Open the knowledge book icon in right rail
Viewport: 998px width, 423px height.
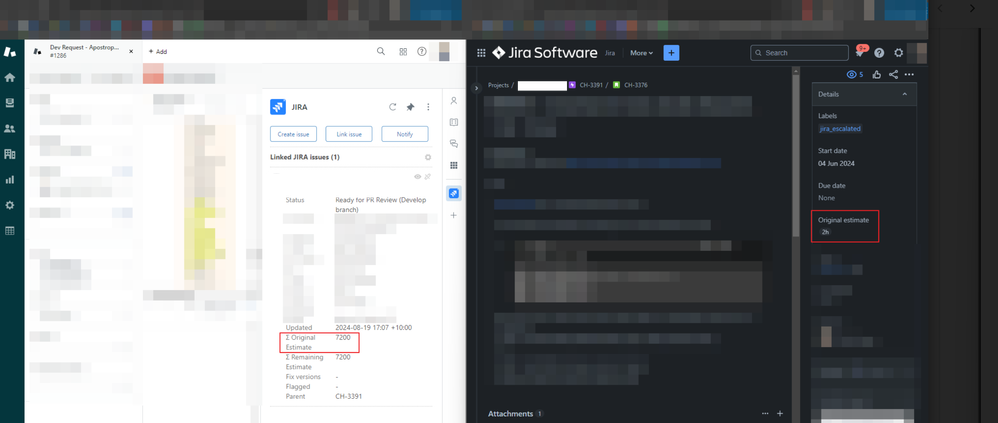[454, 122]
